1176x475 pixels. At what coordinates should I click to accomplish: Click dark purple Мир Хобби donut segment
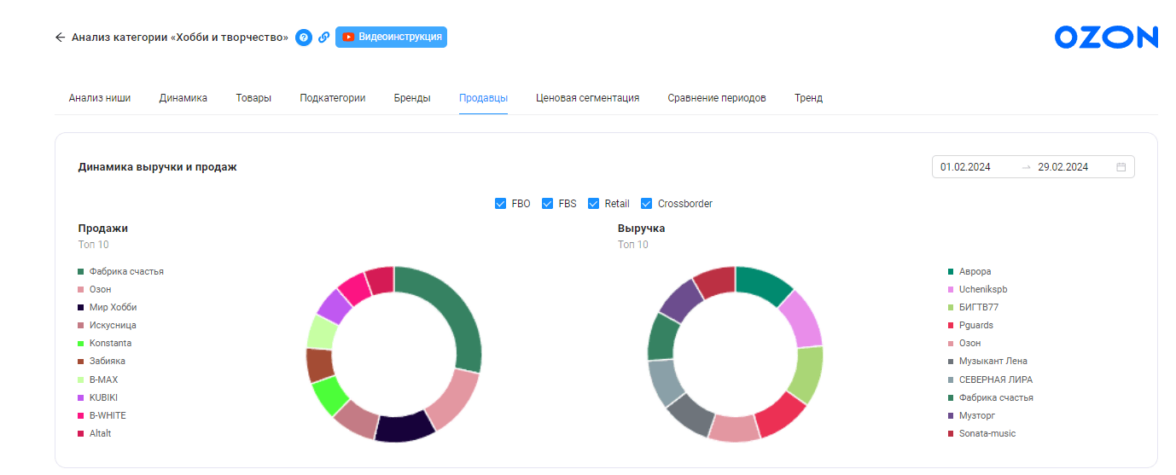[x=406, y=428]
